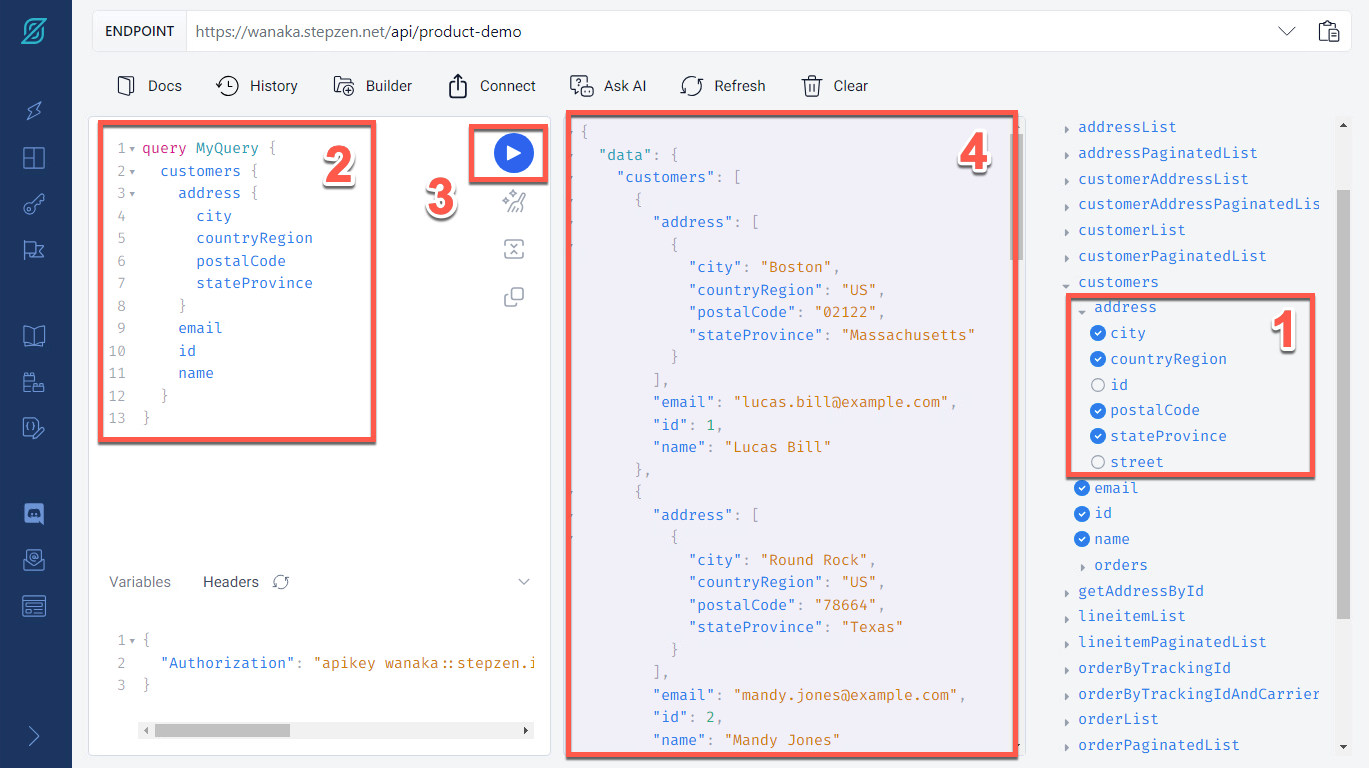Image resolution: width=1369 pixels, height=768 pixels.
Task: Enable the street field checkbox
Action: pyautogui.click(x=1098, y=462)
